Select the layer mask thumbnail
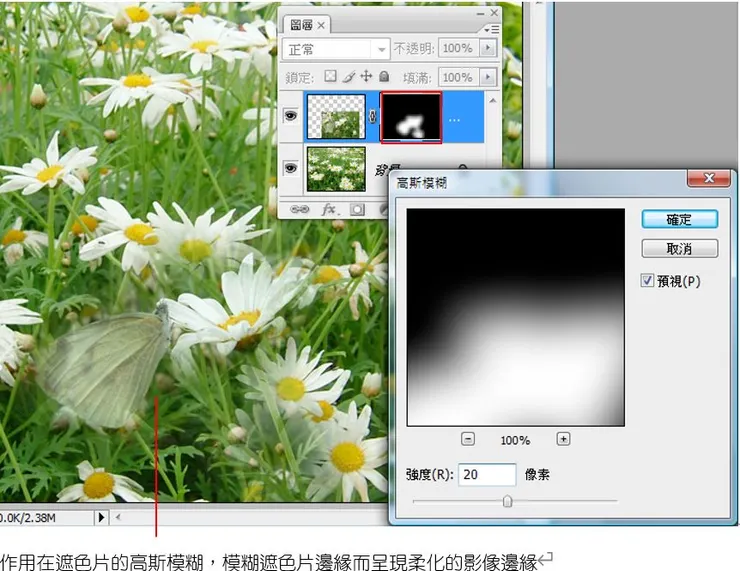This screenshot has height=571, width=740. coord(411,118)
